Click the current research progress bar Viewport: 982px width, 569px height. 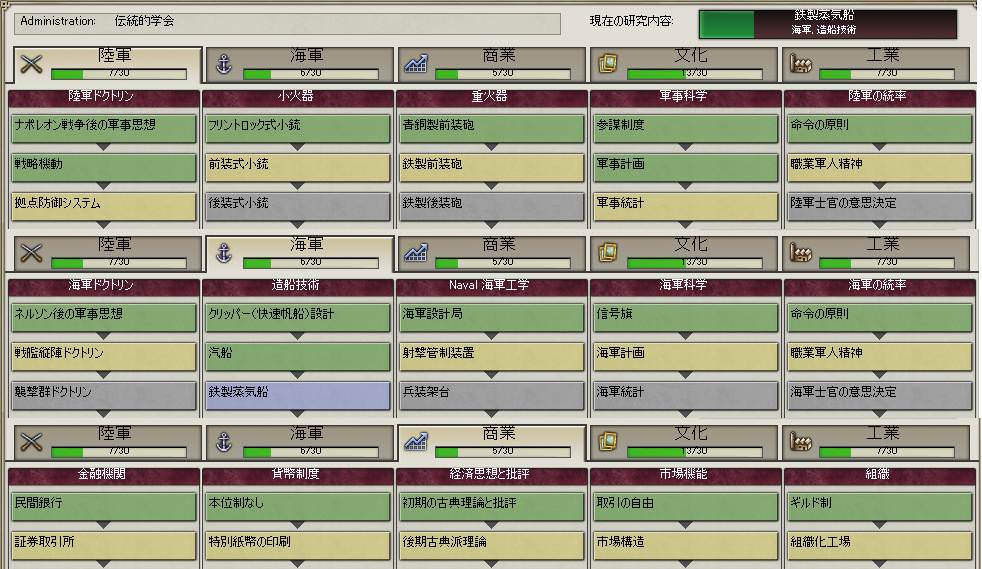coord(827,23)
